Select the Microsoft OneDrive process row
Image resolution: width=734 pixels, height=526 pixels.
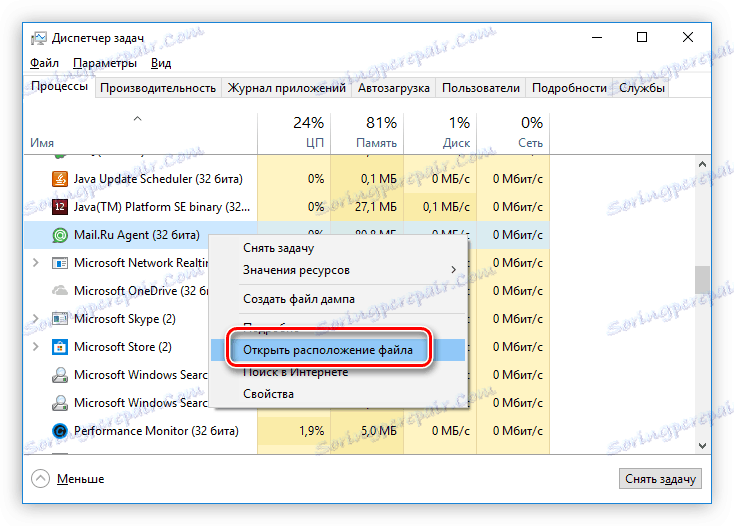pyautogui.click(x=286, y=291)
